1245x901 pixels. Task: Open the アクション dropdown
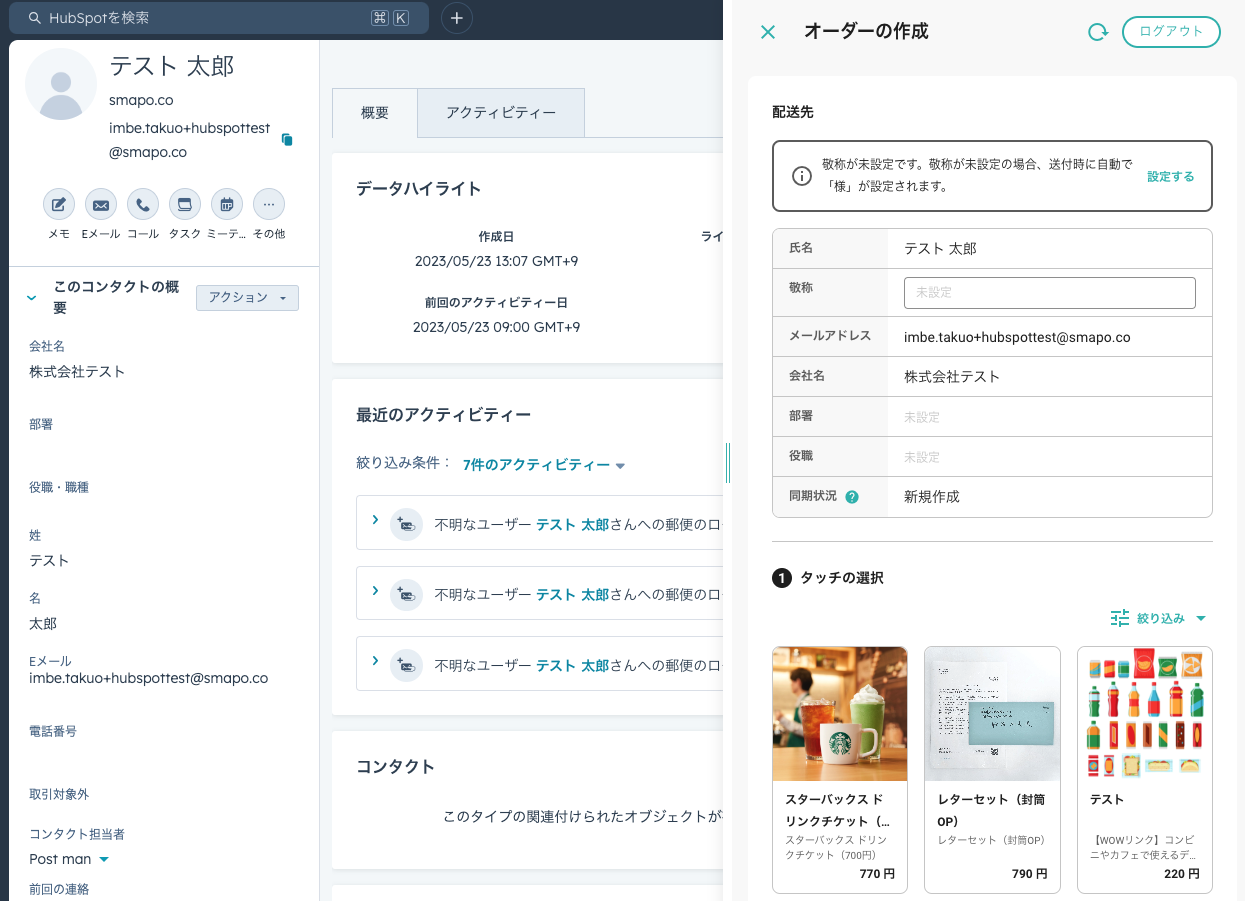pos(247,298)
